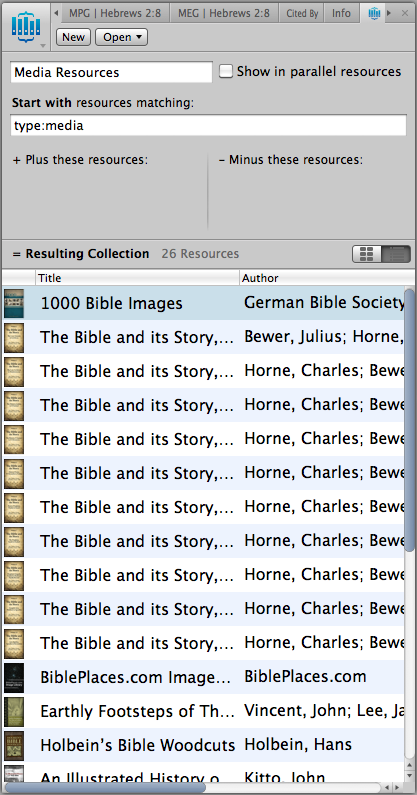Viewport: 417px width, 795px height.
Task: Click the Holbein's Bible Woodcuts cover icon
Action: [x=14, y=745]
